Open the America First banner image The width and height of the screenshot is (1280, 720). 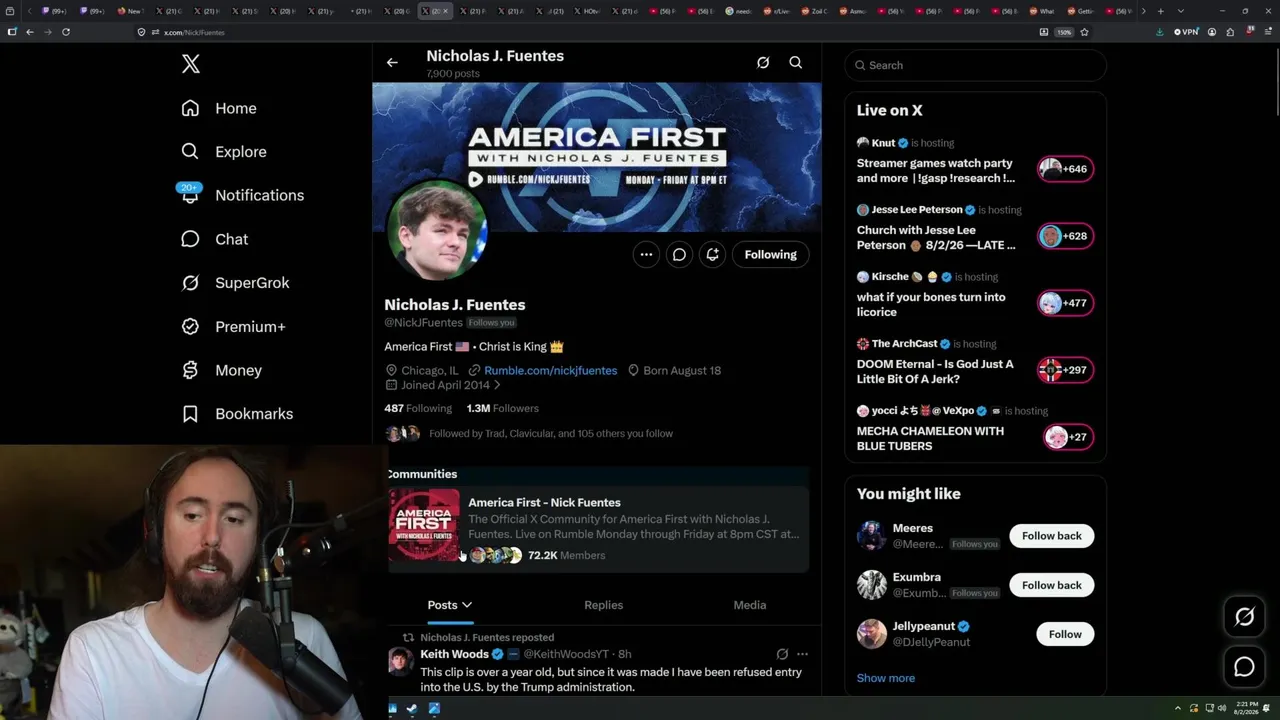[597, 157]
